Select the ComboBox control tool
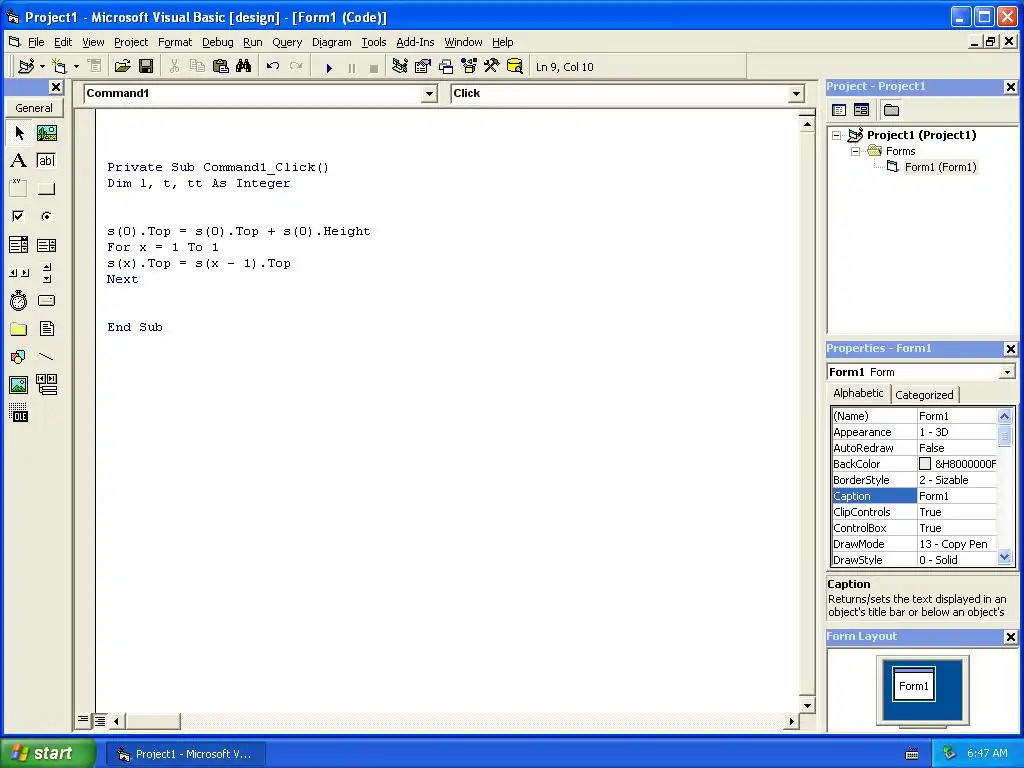1024x768 pixels. (x=19, y=245)
